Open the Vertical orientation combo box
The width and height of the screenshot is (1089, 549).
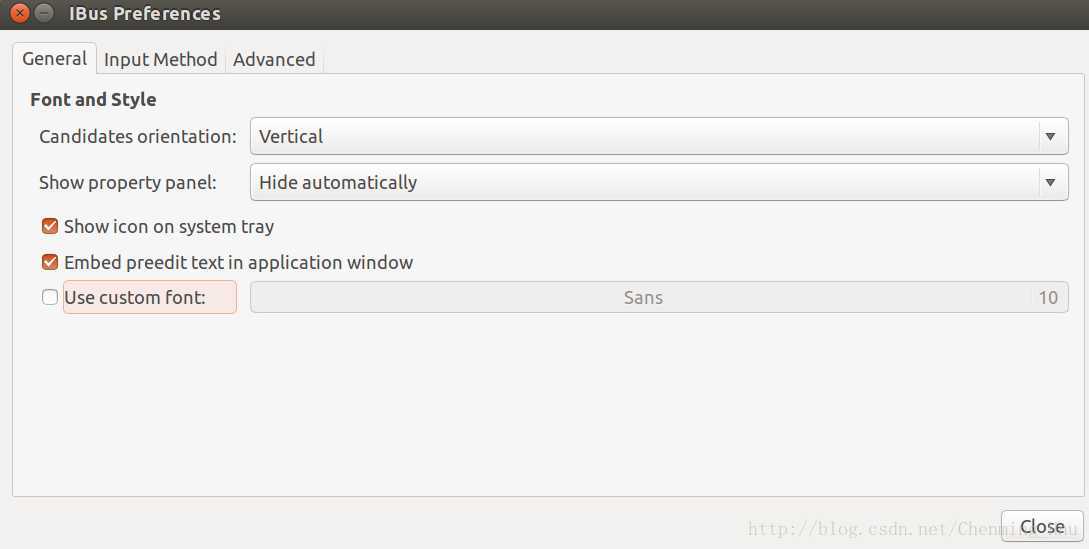pyautogui.click(x=659, y=136)
